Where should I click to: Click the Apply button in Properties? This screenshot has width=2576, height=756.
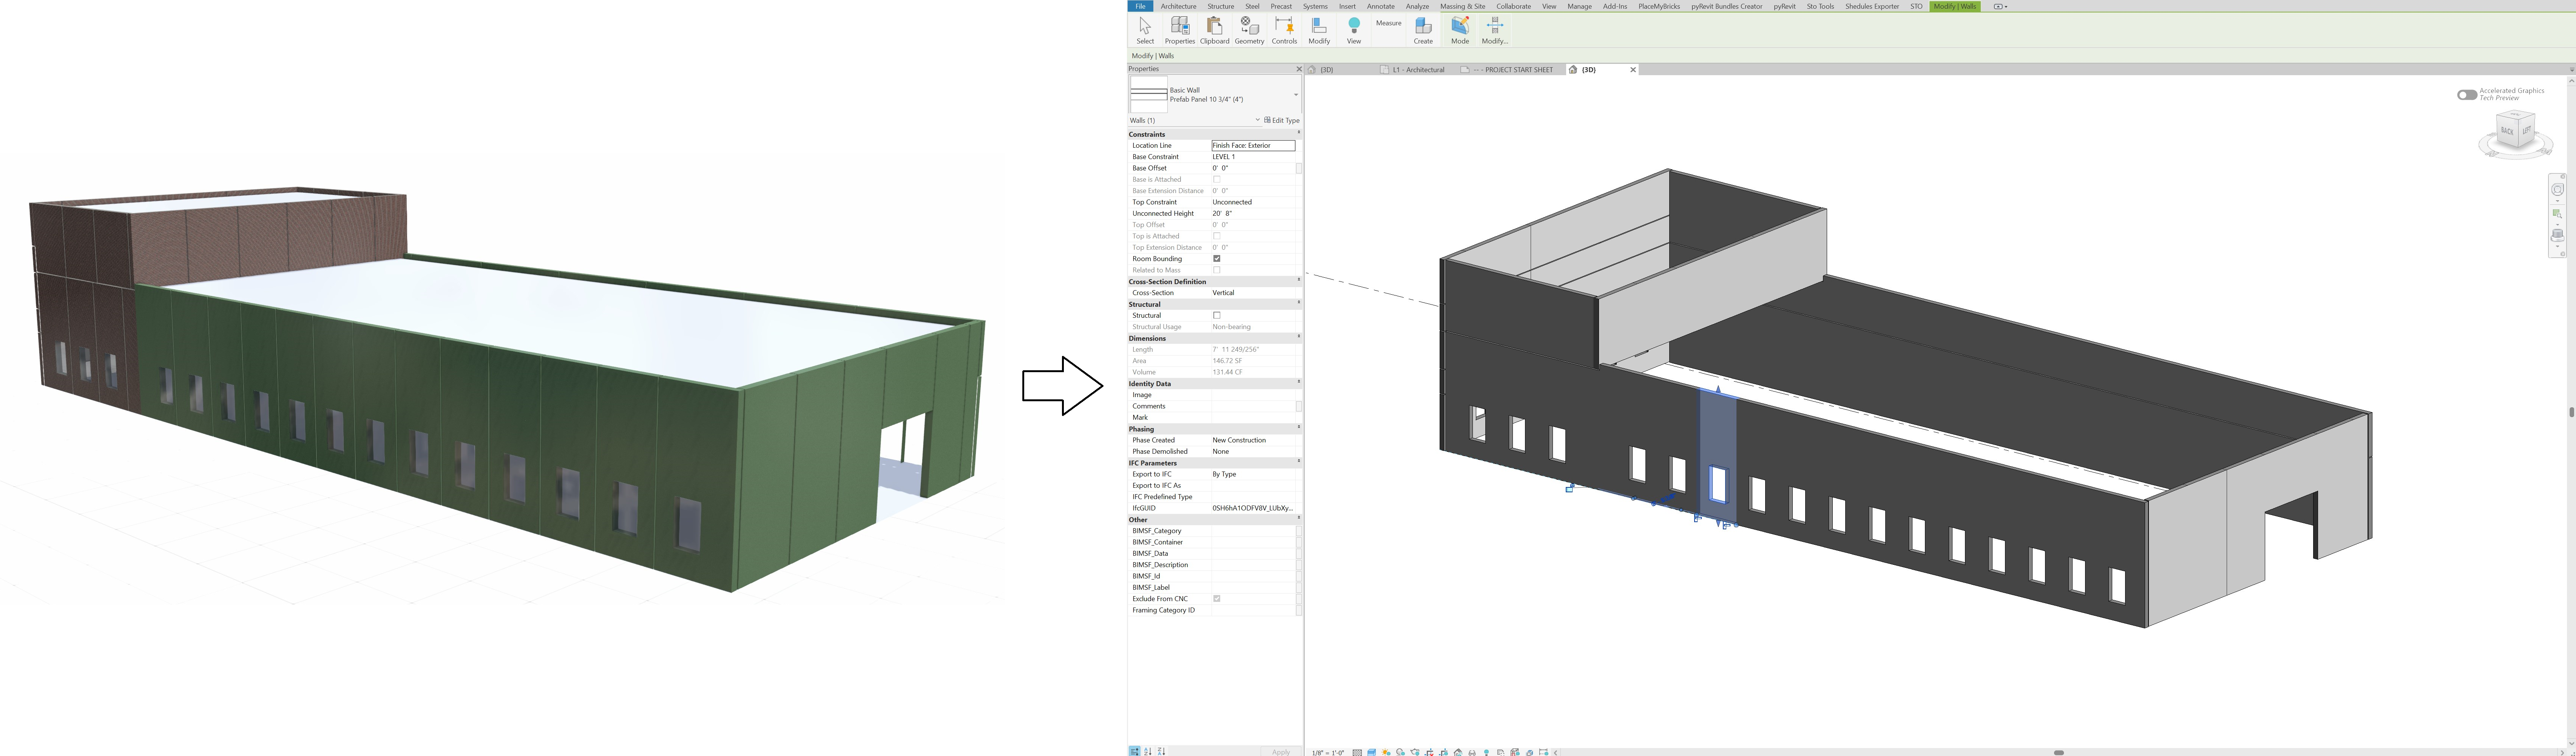pyautogui.click(x=1281, y=751)
